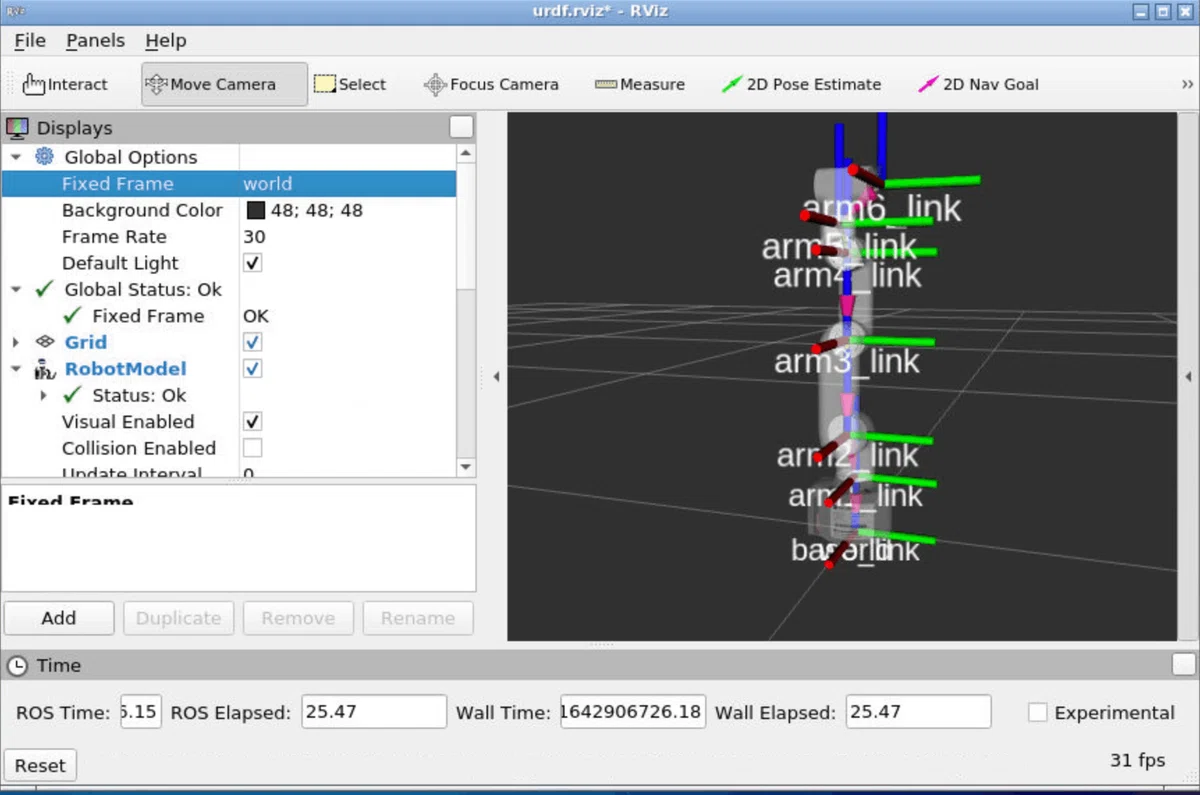Collapse the left Displays panel with side arrow
1200x795 pixels.
tap(497, 377)
